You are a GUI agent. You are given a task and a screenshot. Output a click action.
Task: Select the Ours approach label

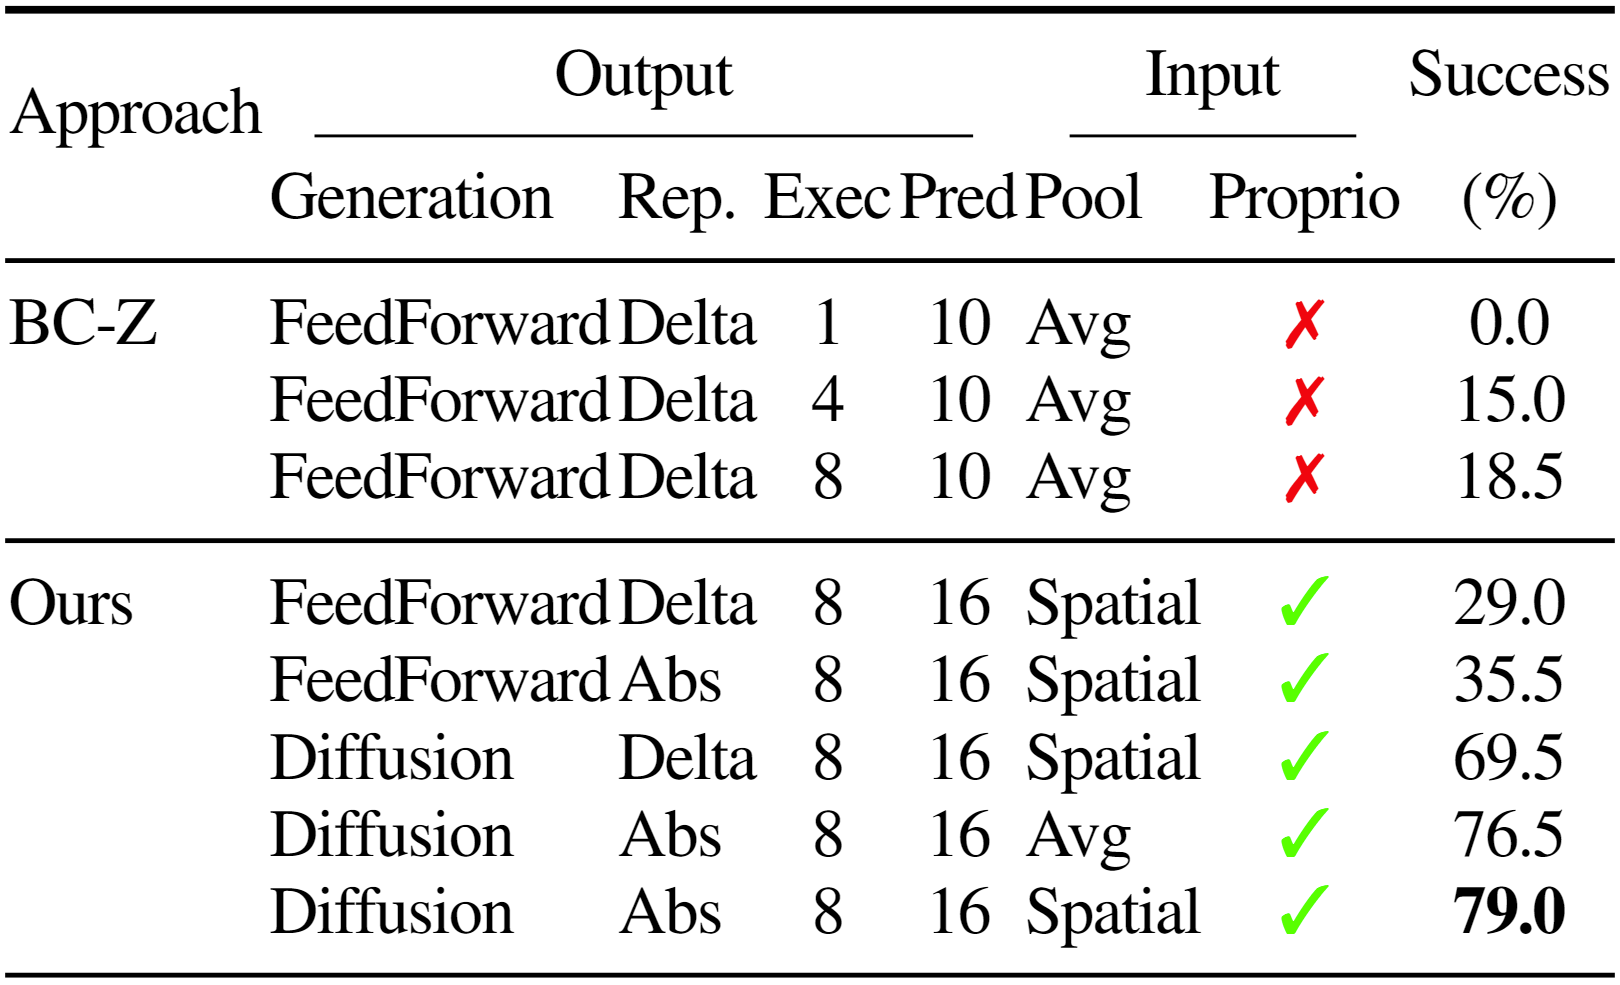coord(70,603)
